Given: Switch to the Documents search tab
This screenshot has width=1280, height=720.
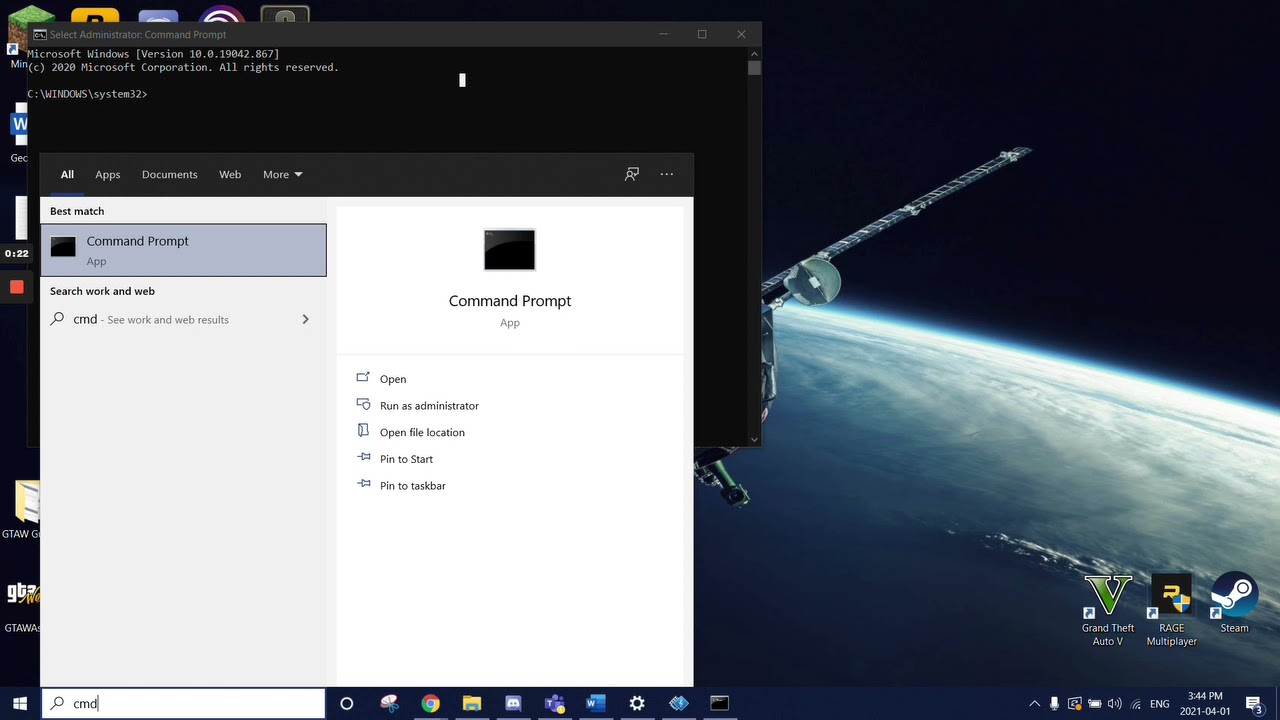Looking at the screenshot, I should click(169, 174).
